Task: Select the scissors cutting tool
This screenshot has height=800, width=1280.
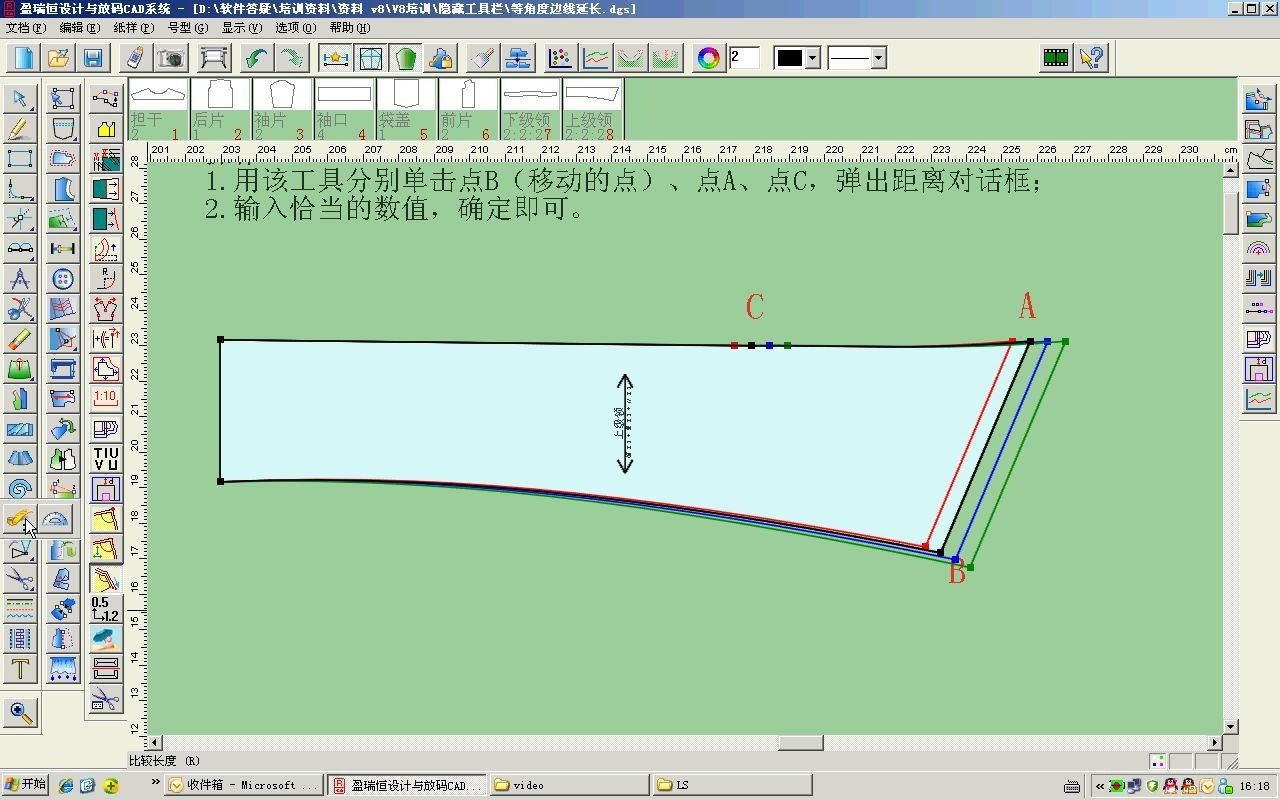Action: [22, 578]
